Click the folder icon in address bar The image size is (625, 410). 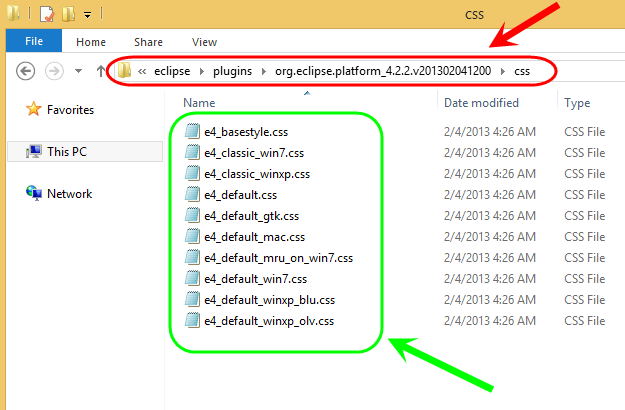pos(124,71)
